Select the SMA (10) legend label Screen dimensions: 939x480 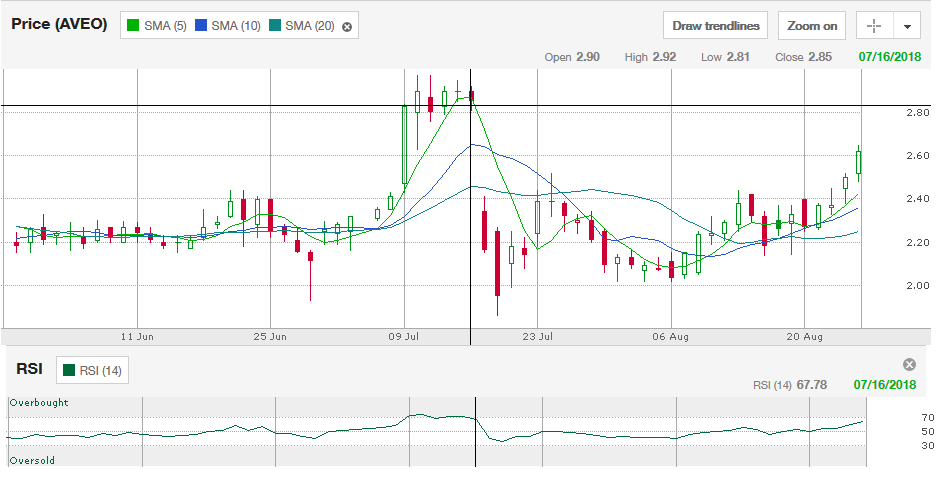(x=236, y=26)
